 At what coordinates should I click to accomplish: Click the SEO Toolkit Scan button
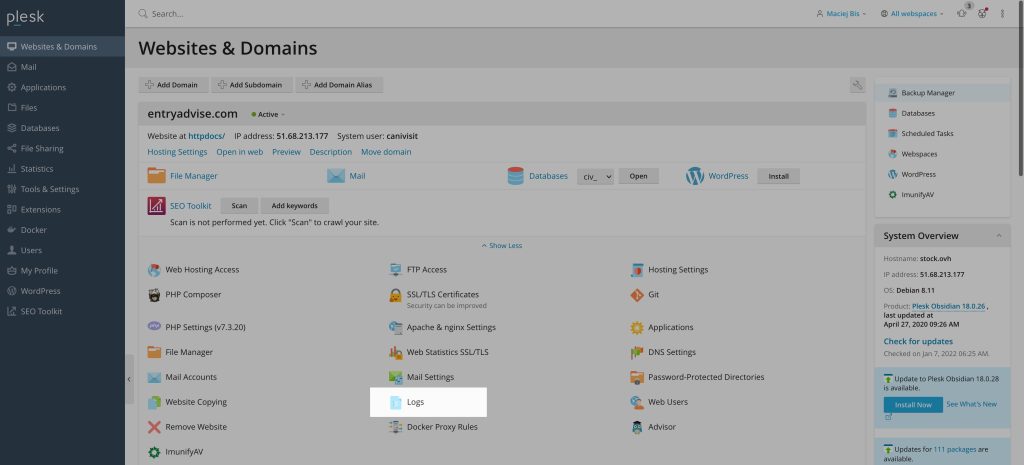point(239,206)
